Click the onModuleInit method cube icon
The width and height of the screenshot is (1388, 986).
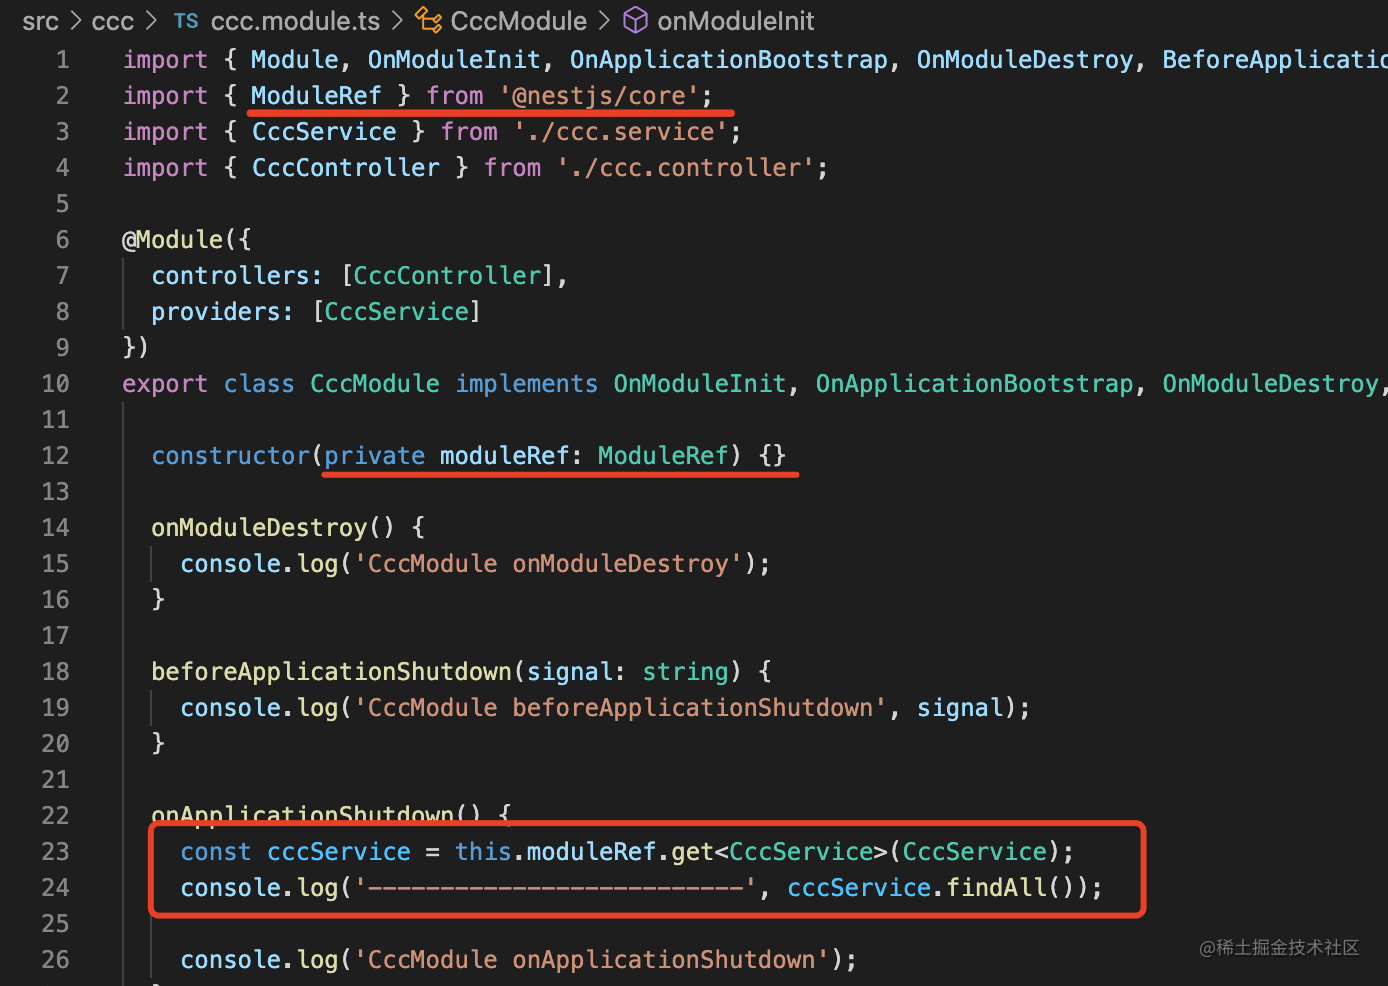[x=635, y=21]
